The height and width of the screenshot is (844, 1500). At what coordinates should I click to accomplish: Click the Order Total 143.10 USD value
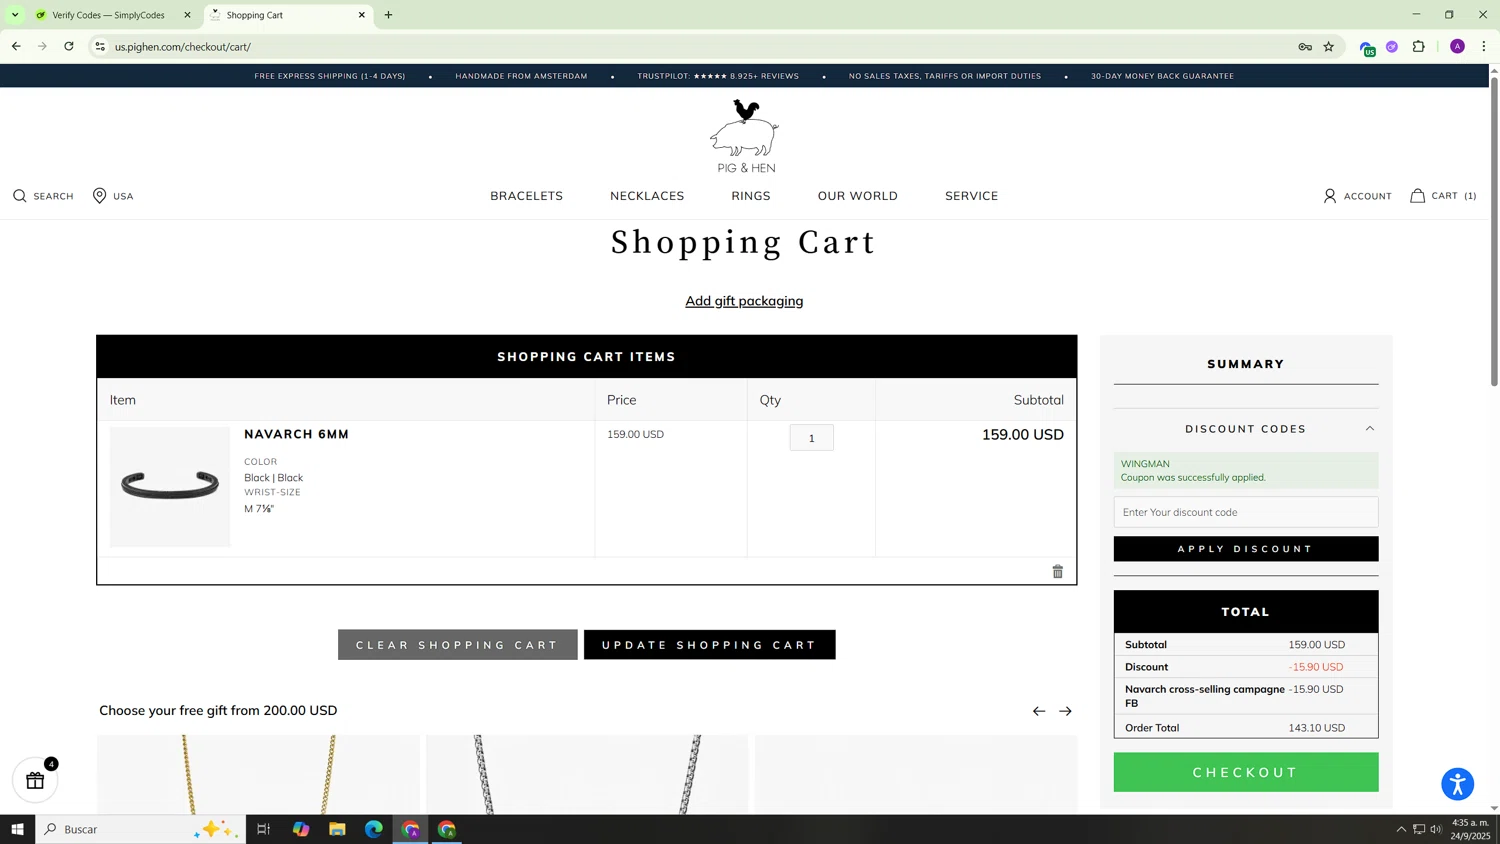tap(1317, 728)
